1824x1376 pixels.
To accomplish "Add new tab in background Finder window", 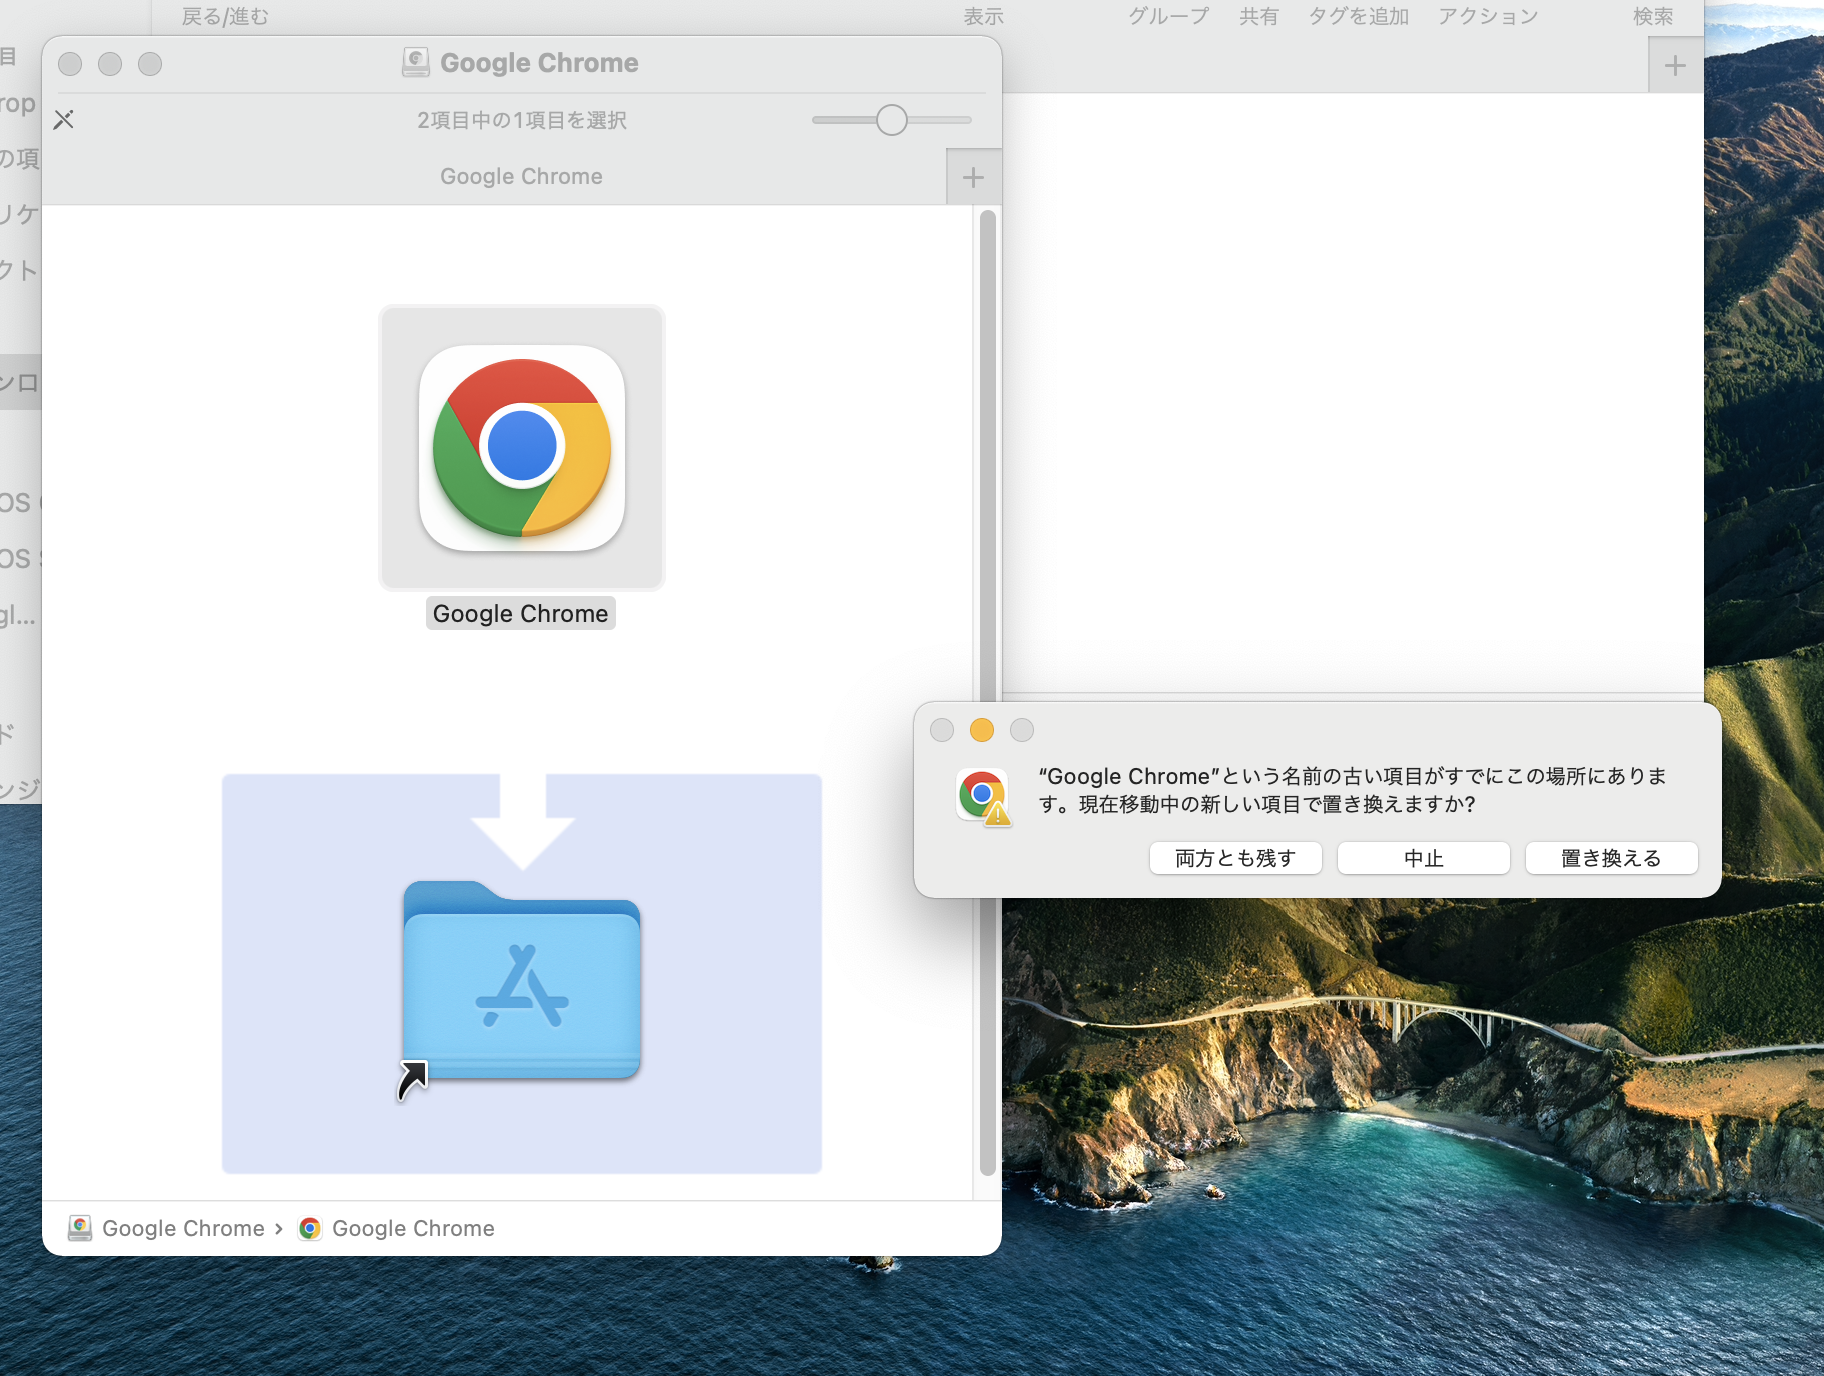I will [x=1675, y=66].
